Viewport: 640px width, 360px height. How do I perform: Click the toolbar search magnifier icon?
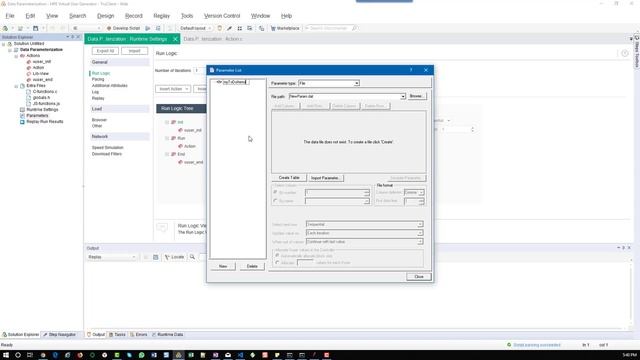coord(354,28)
